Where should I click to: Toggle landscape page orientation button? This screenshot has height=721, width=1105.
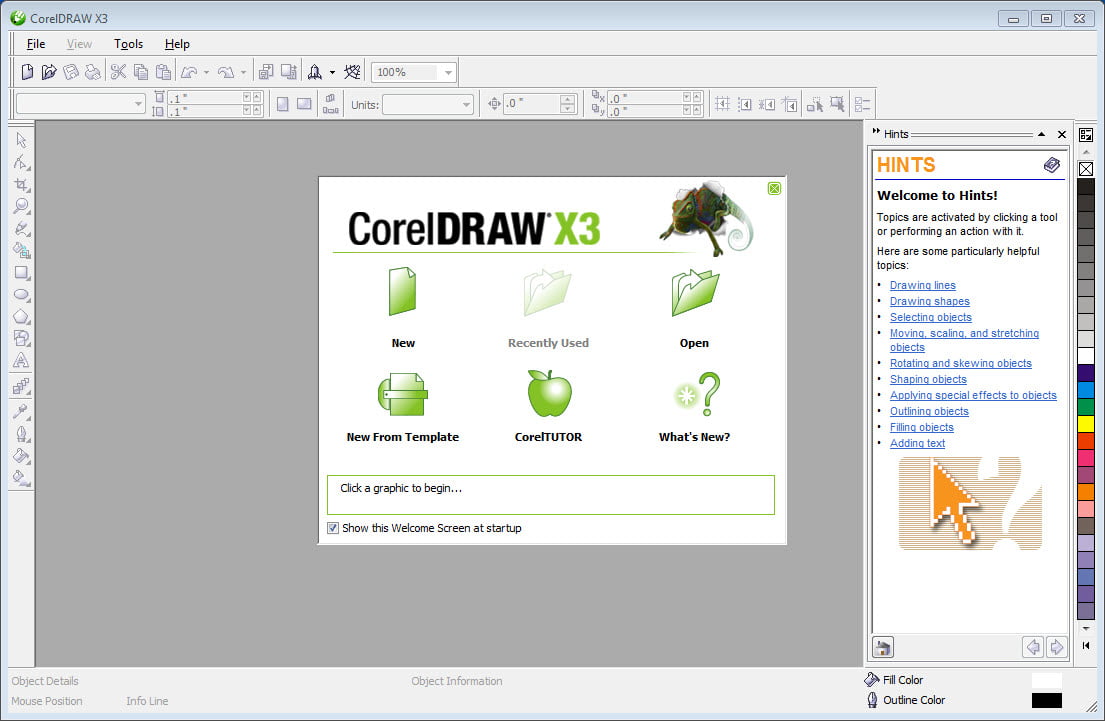tap(304, 104)
